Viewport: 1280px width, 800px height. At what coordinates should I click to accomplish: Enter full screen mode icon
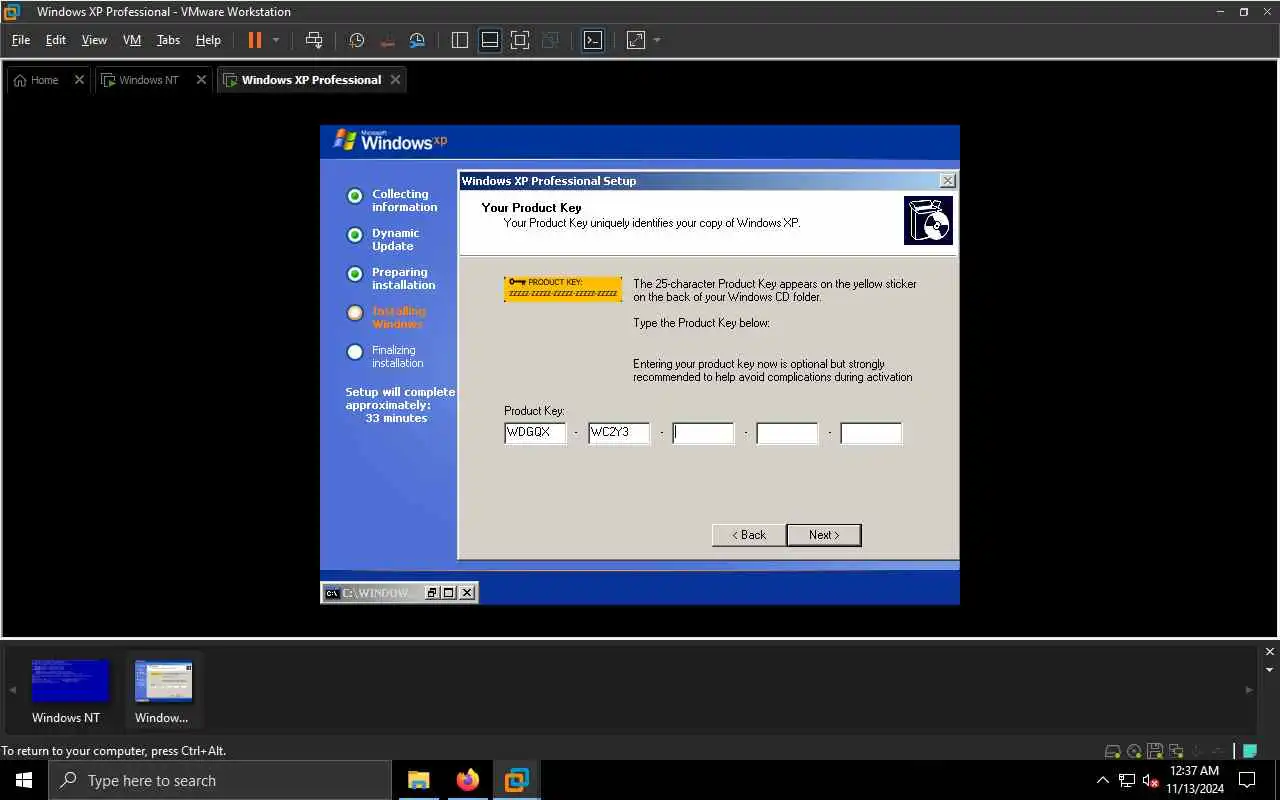[520, 40]
